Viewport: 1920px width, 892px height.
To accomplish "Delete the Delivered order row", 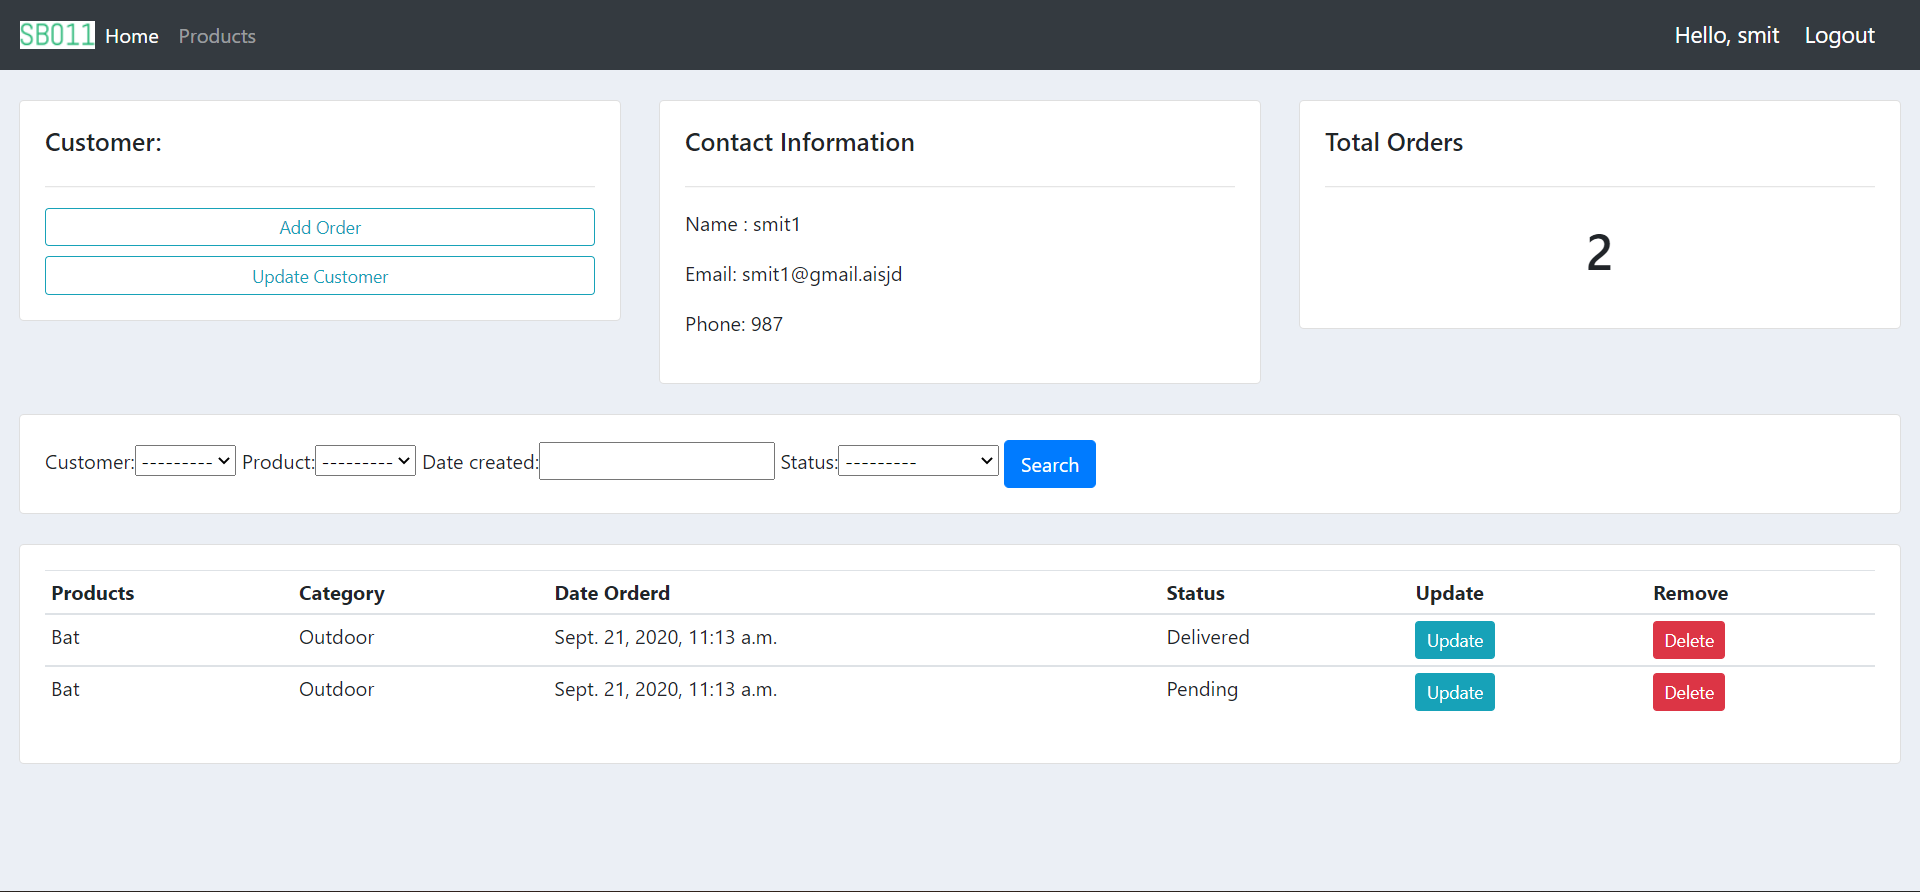I will [x=1689, y=640].
